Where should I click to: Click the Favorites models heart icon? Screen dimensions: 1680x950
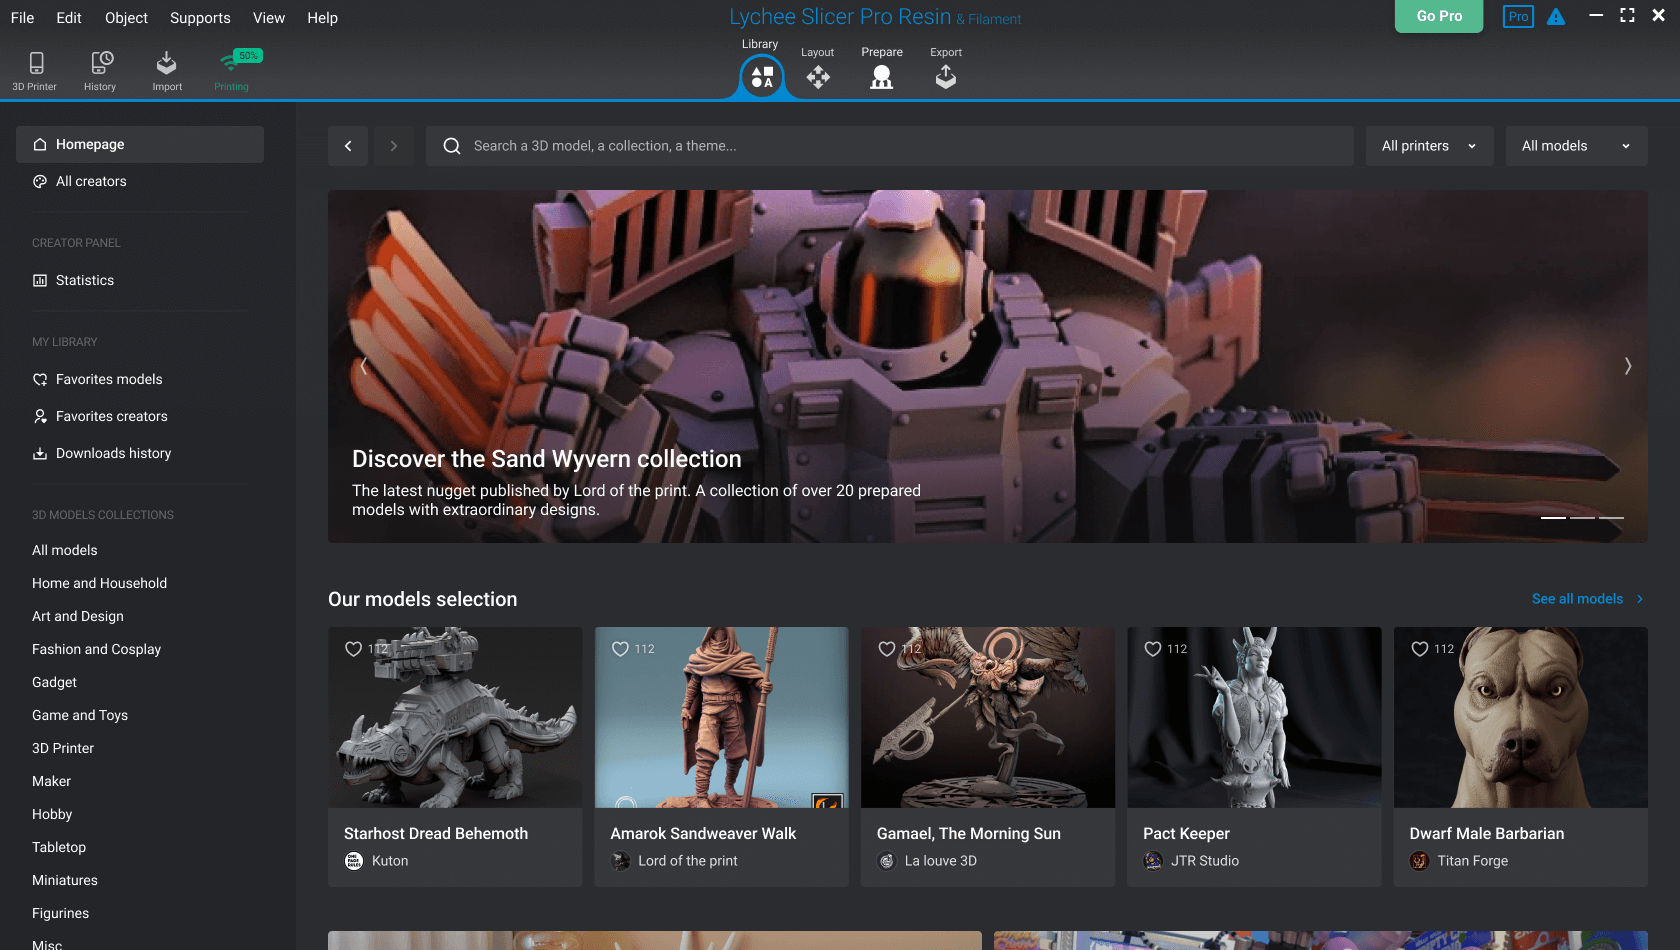tap(40, 379)
